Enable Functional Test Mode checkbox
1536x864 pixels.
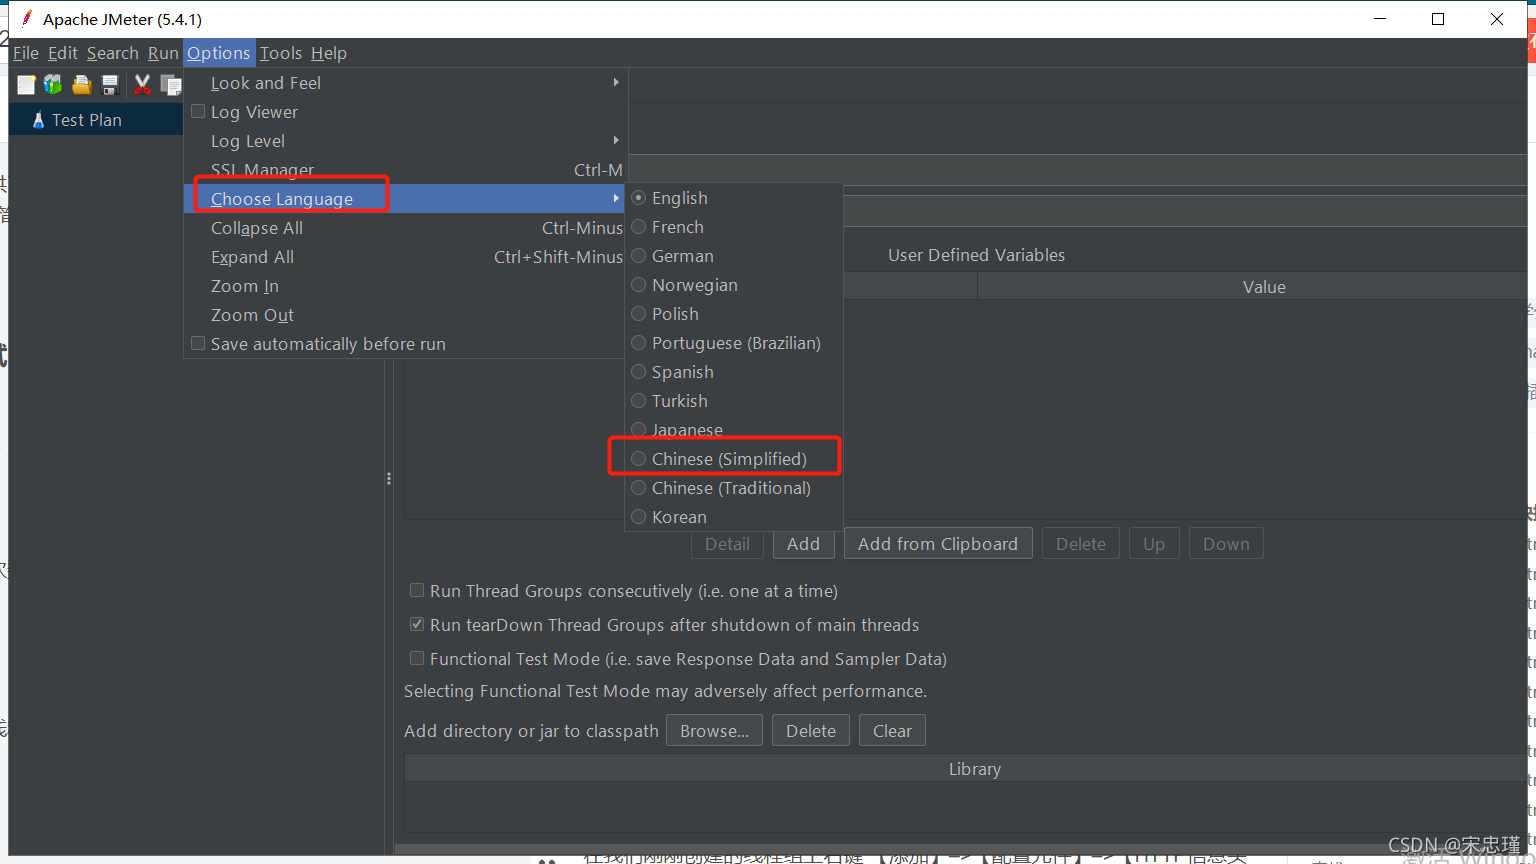[x=417, y=658]
